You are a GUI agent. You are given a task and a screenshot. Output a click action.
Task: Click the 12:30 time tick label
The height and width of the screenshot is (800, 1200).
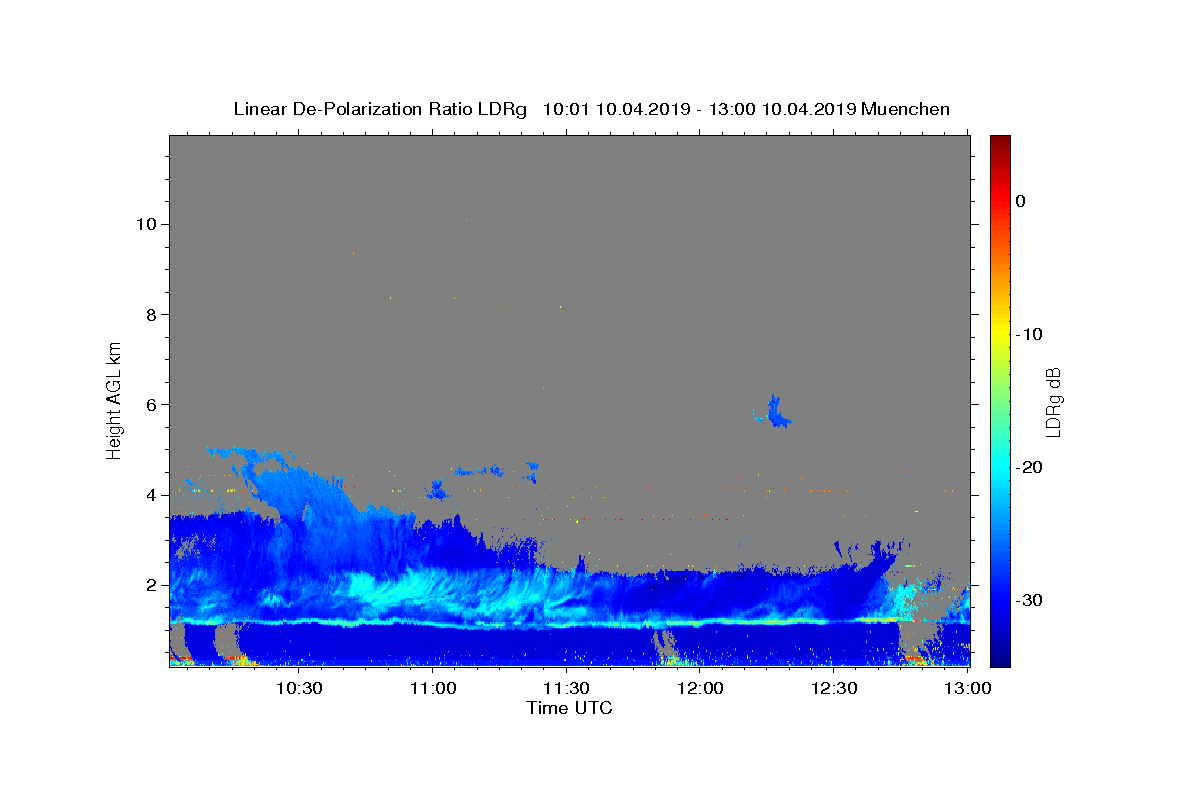[834, 688]
